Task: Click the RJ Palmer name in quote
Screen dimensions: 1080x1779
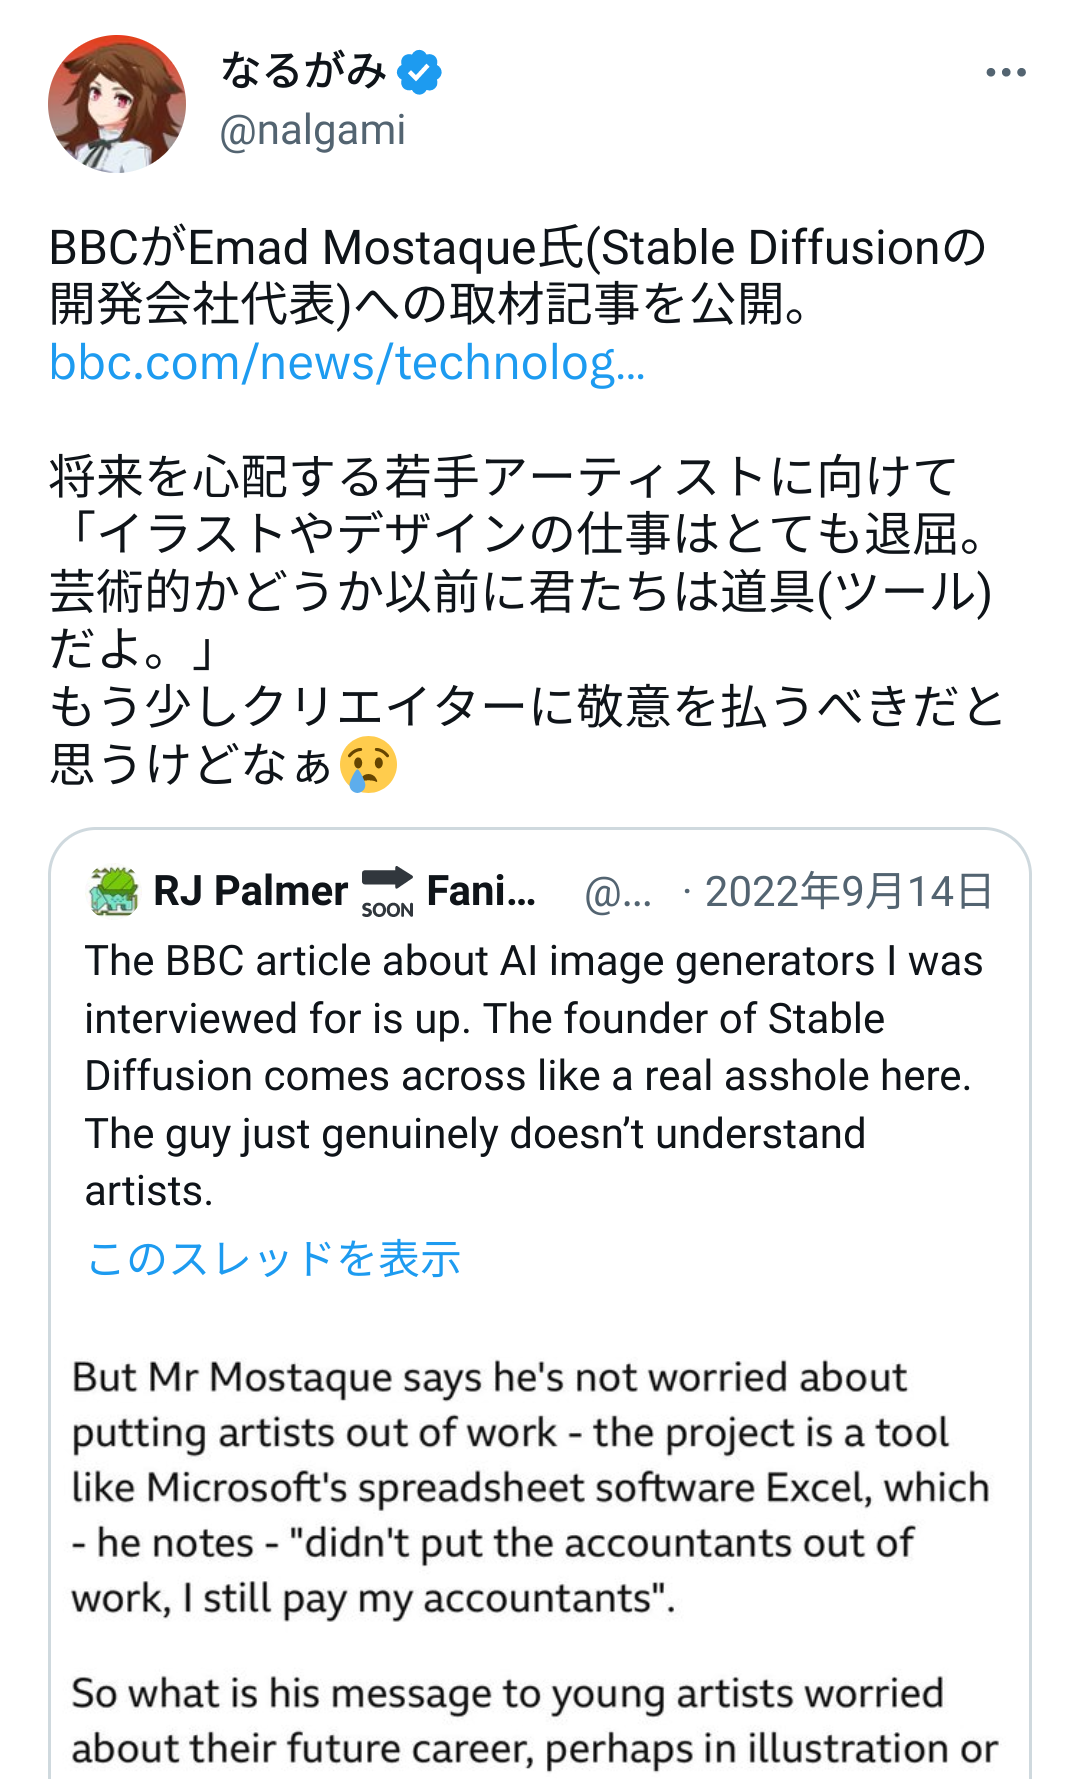Action: pyautogui.click(x=250, y=891)
